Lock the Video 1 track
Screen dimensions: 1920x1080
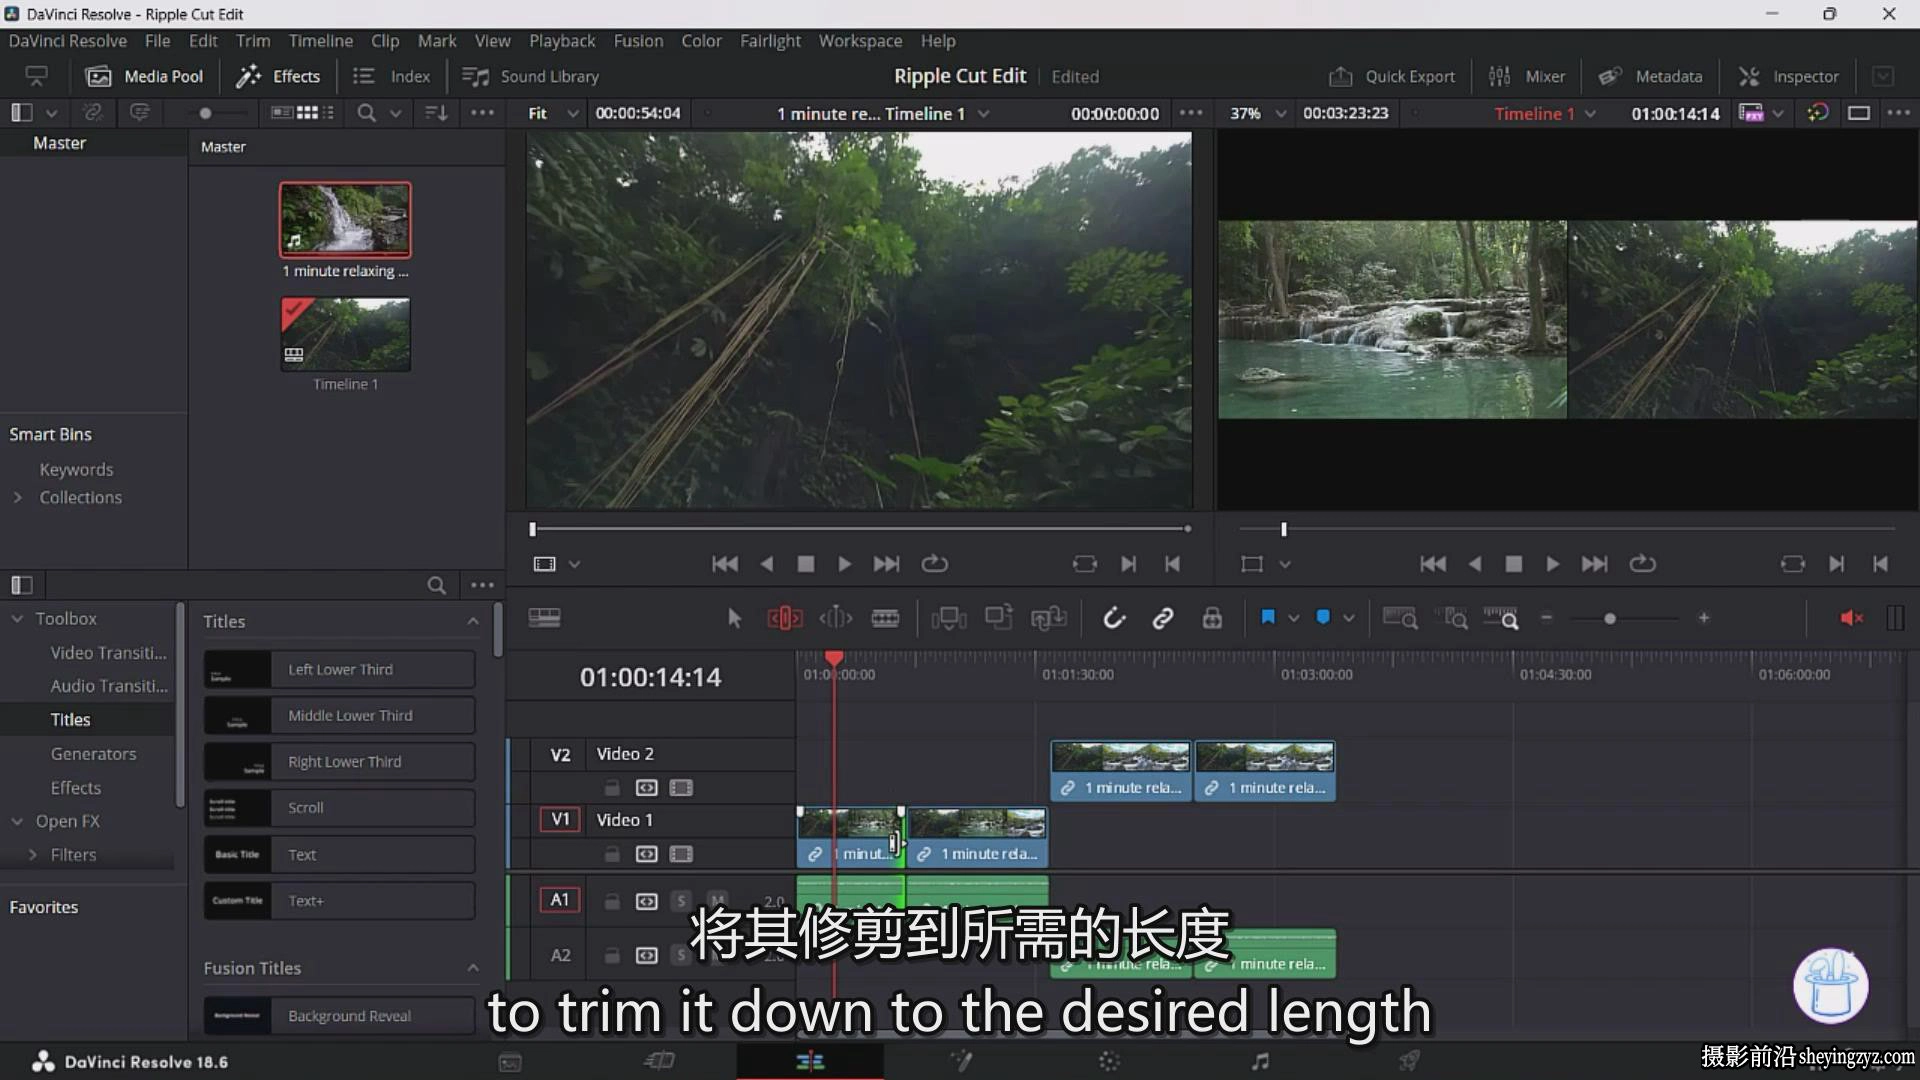pyautogui.click(x=612, y=854)
